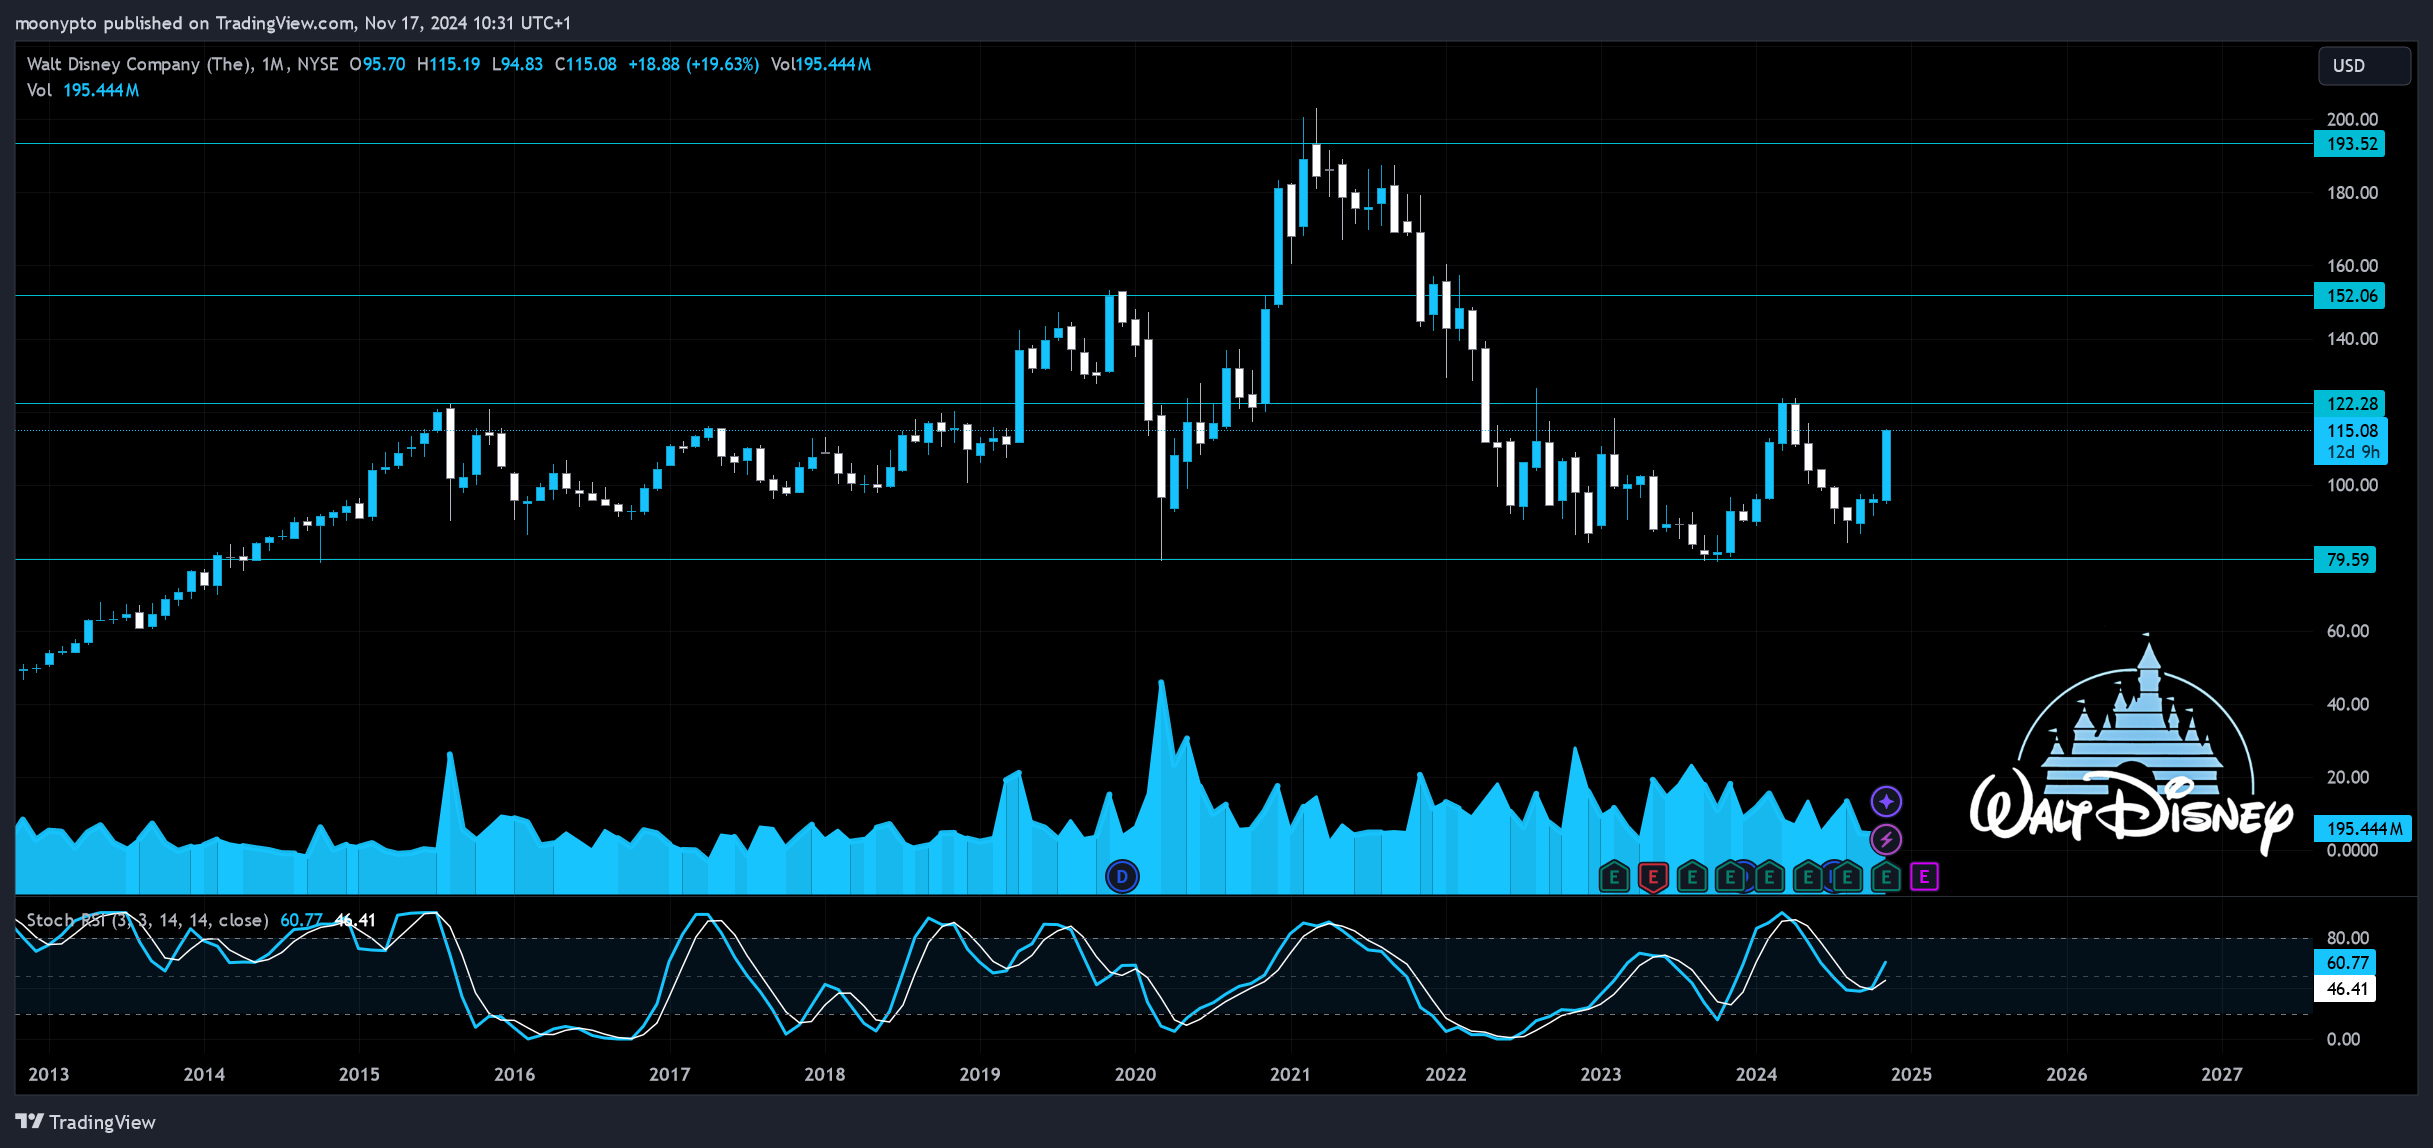Click the TradingView logo at bottom left
Screen dimensions: 2433x1148
coord(86,1122)
